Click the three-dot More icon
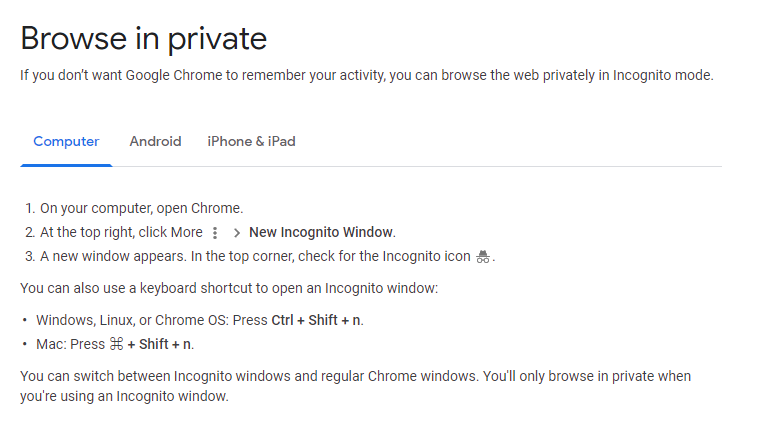This screenshot has width=766, height=439. pos(215,233)
